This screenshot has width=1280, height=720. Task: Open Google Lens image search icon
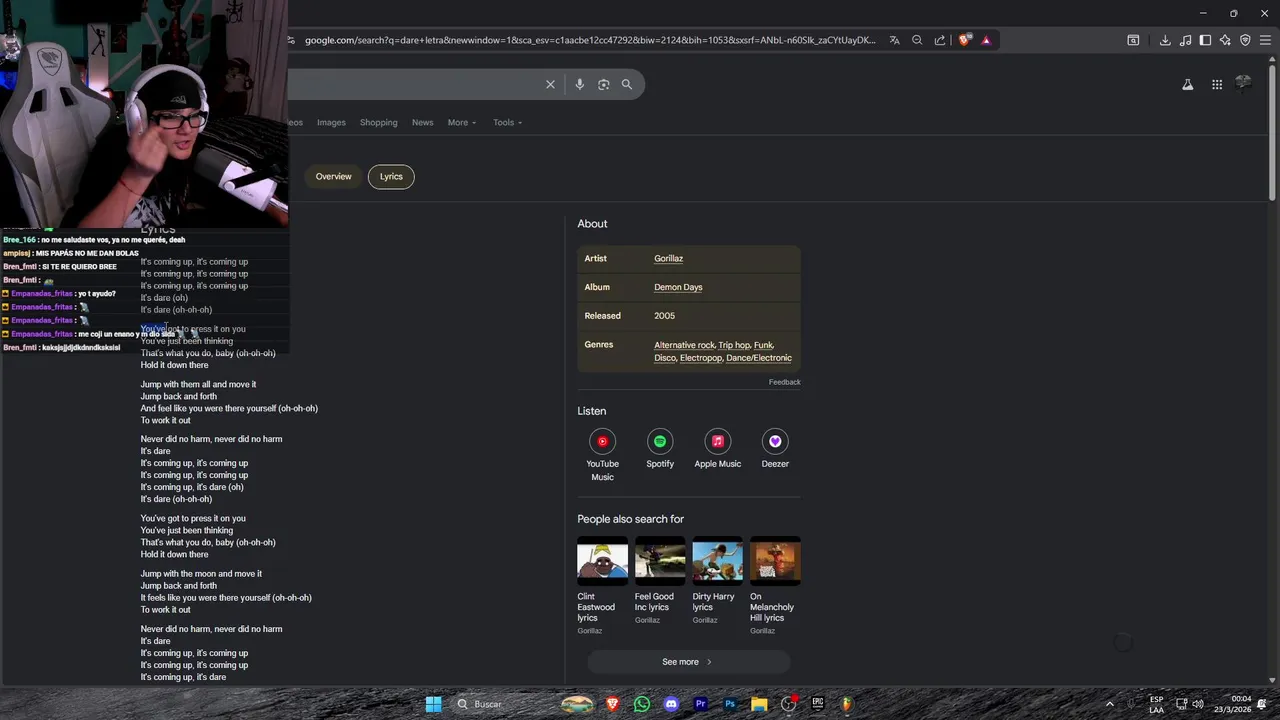click(603, 85)
